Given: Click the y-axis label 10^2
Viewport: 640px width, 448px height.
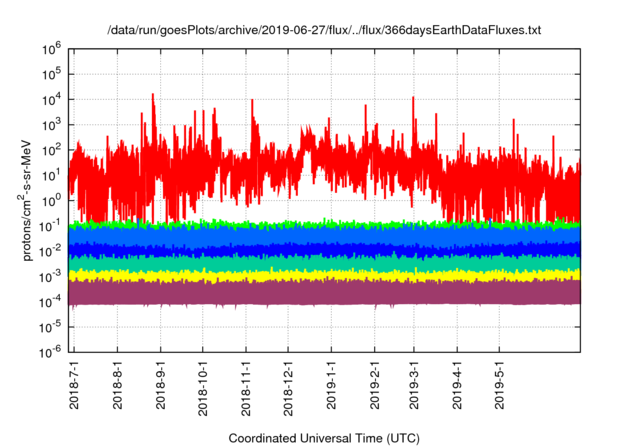Looking at the screenshot, I should [51, 151].
